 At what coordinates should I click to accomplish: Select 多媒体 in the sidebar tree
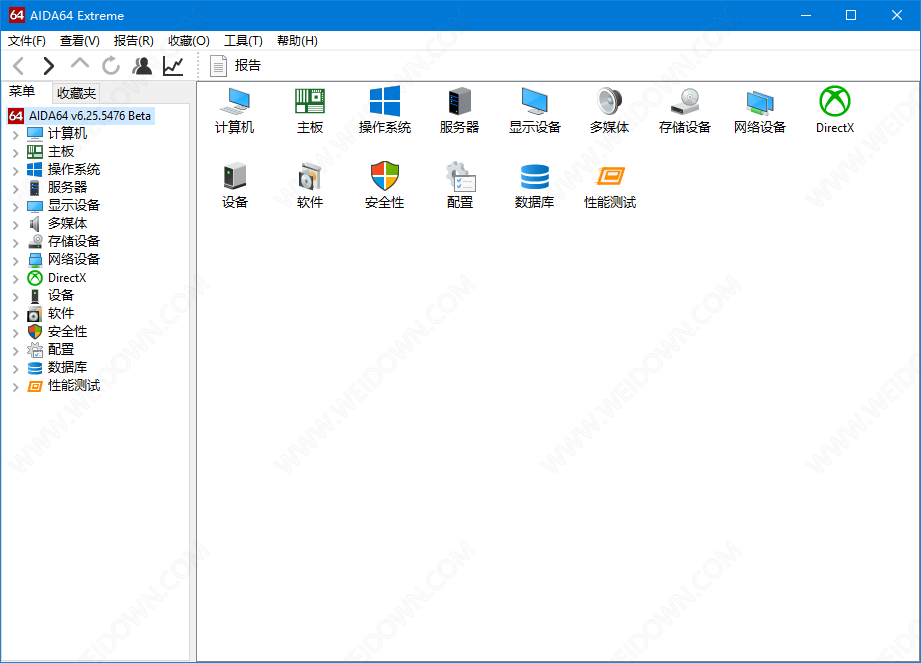pyautogui.click(x=67, y=224)
